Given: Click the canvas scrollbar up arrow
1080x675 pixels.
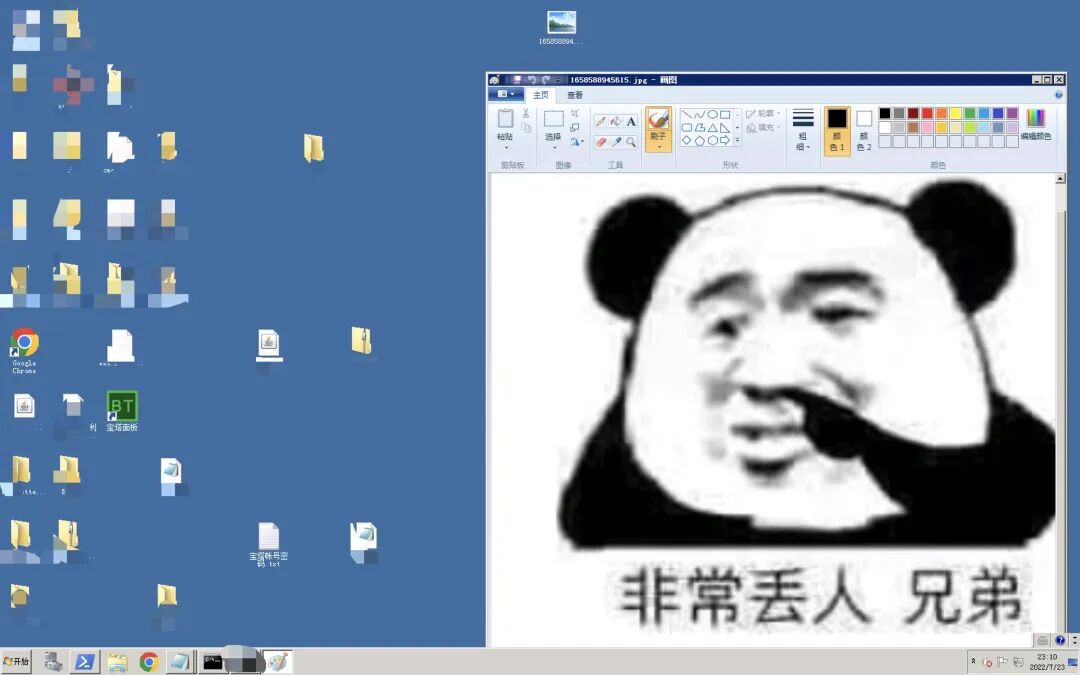Looking at the screenshot, I should click(x=1060, y=179).
